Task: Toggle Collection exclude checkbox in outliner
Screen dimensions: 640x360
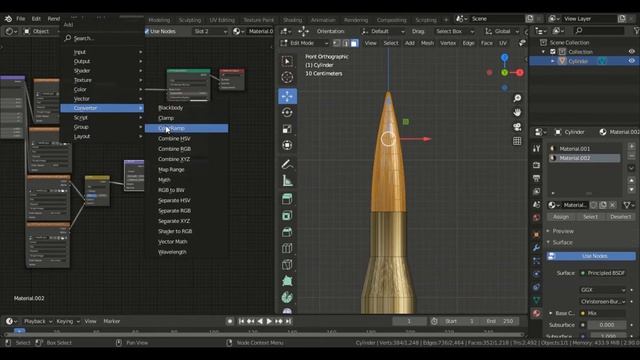Action: point(553,52)
